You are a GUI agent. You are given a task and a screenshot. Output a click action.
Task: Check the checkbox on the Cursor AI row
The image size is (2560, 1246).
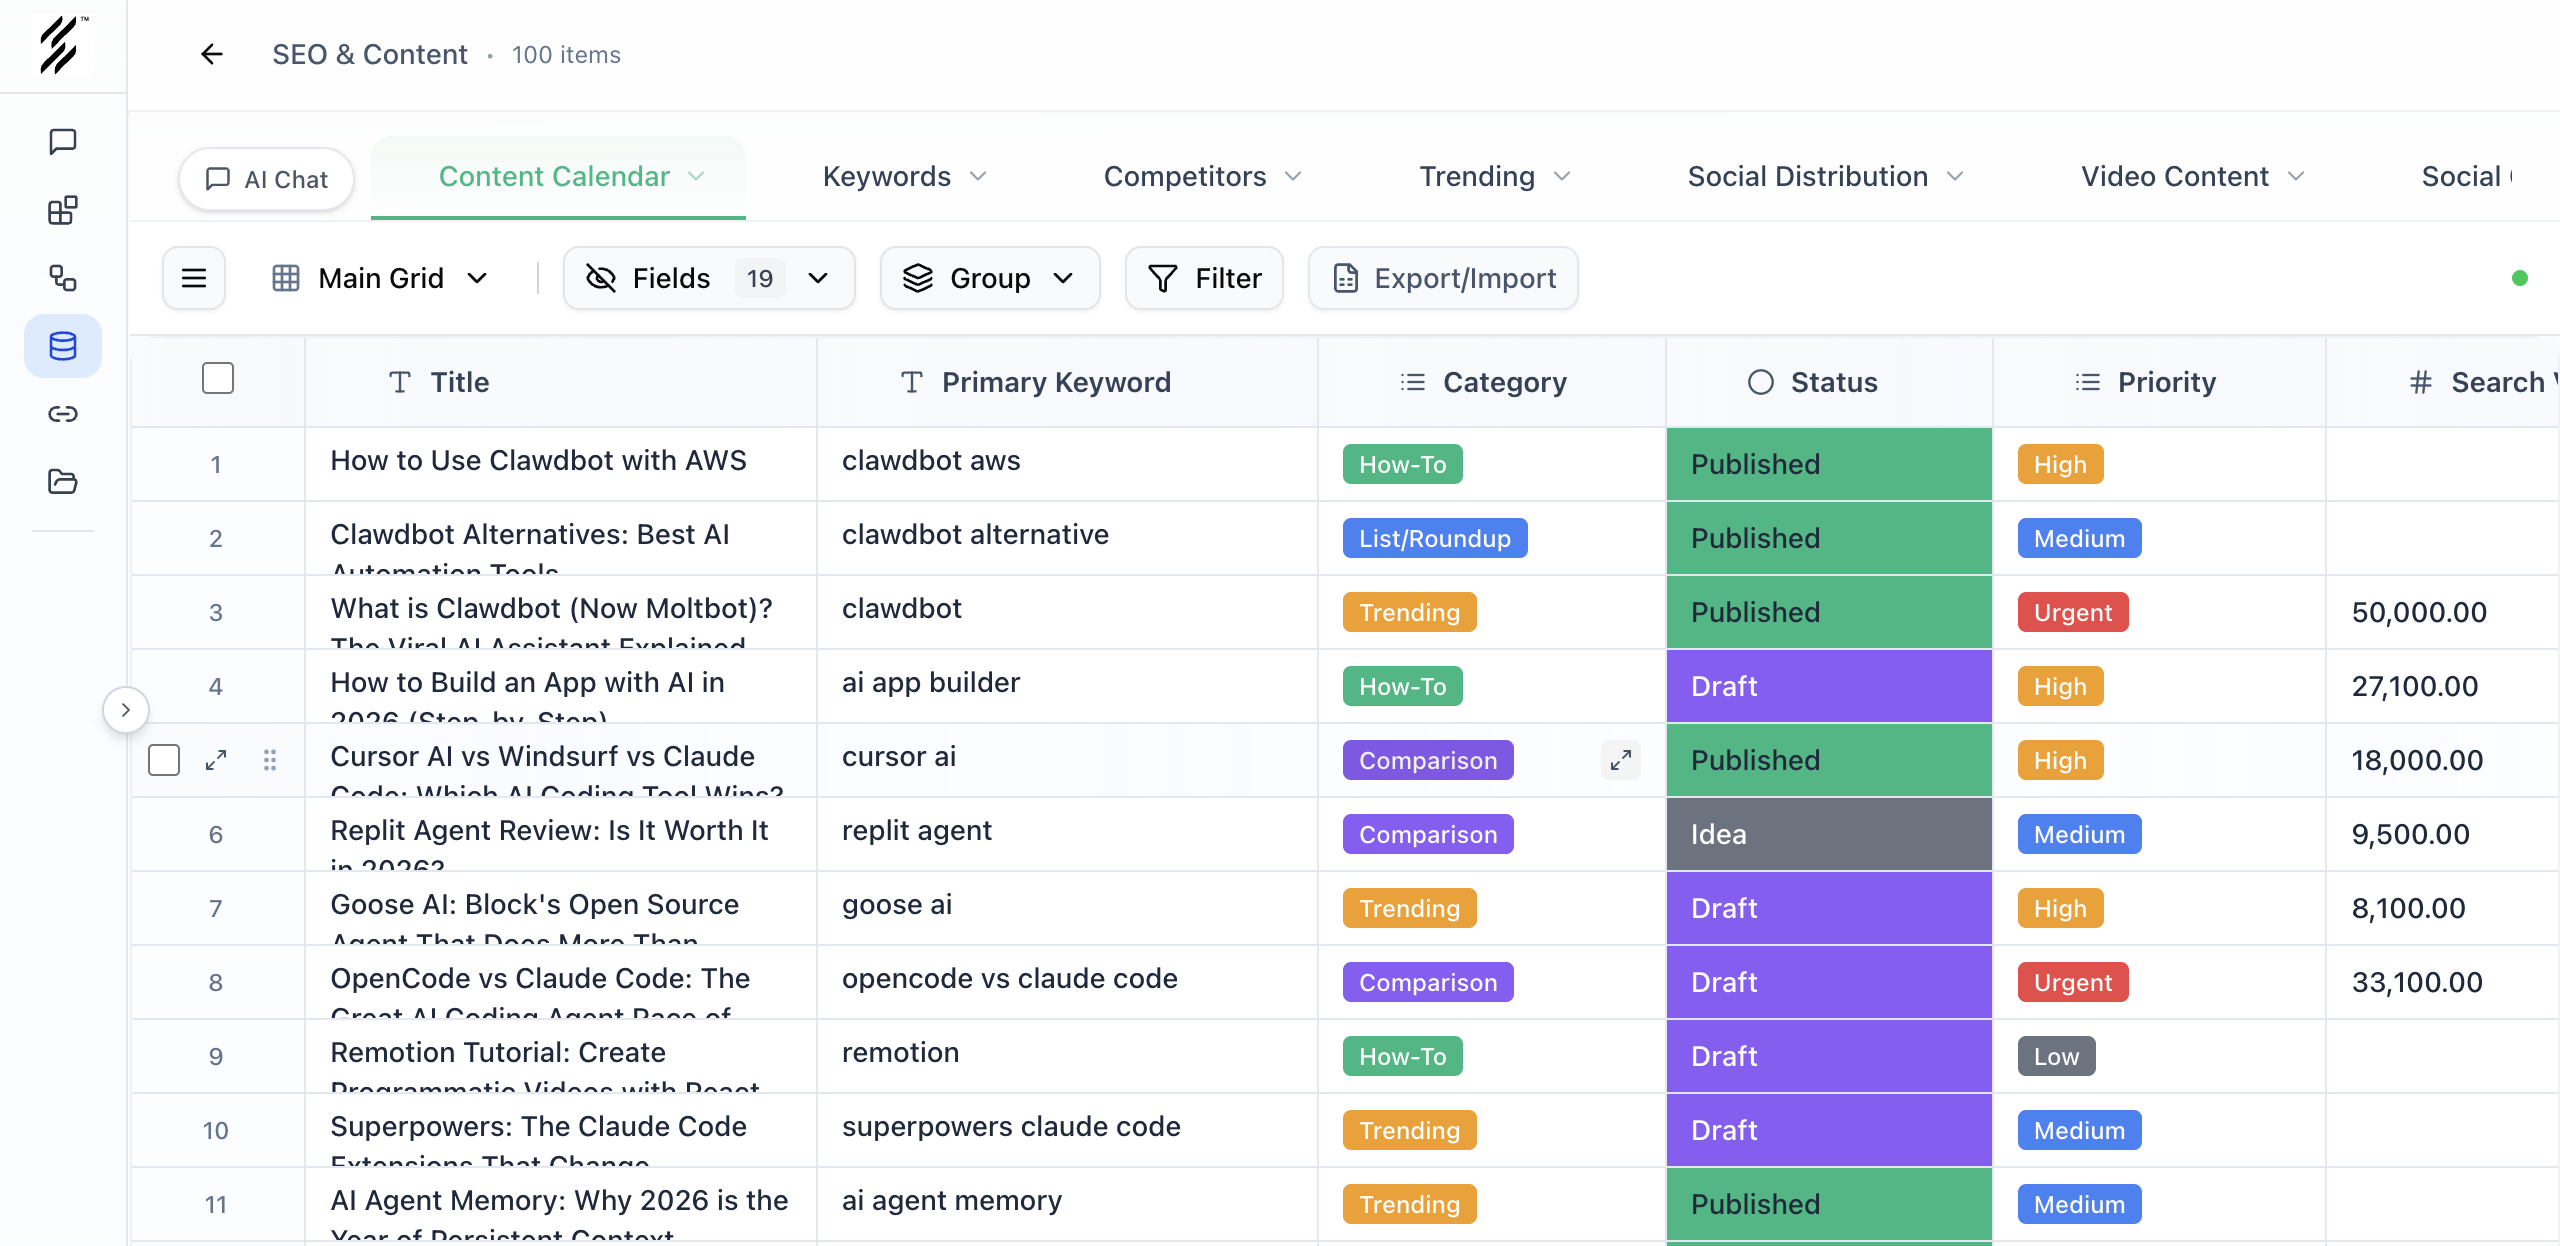163,760
